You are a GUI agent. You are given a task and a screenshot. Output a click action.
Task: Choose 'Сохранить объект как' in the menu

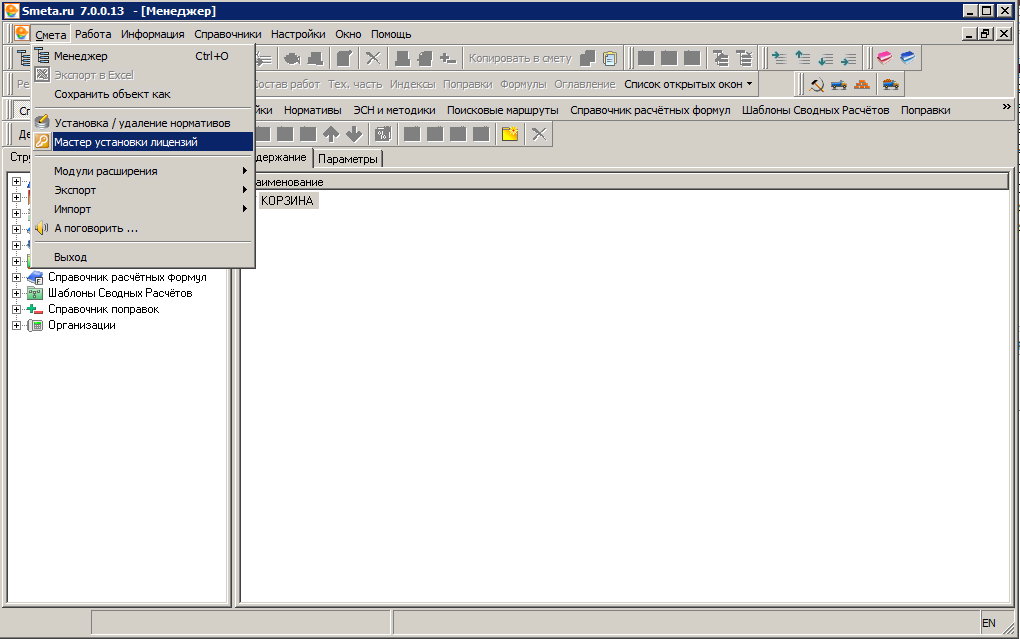142,94
